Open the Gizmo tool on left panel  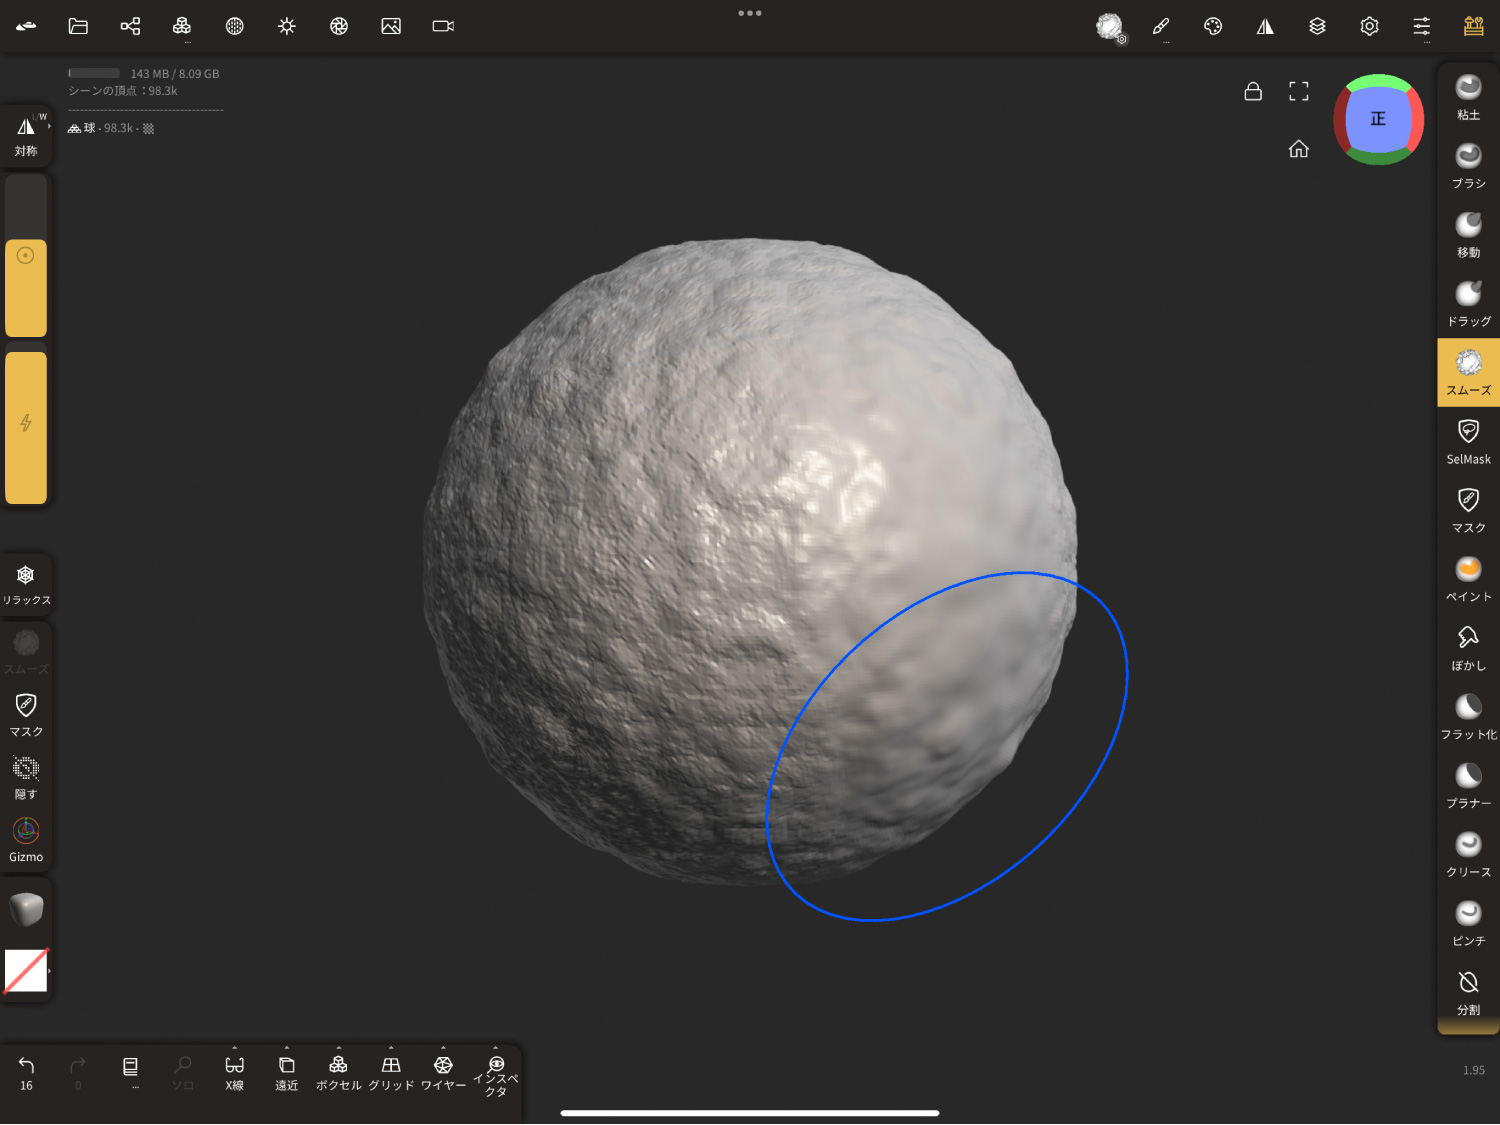coord(26,840)
